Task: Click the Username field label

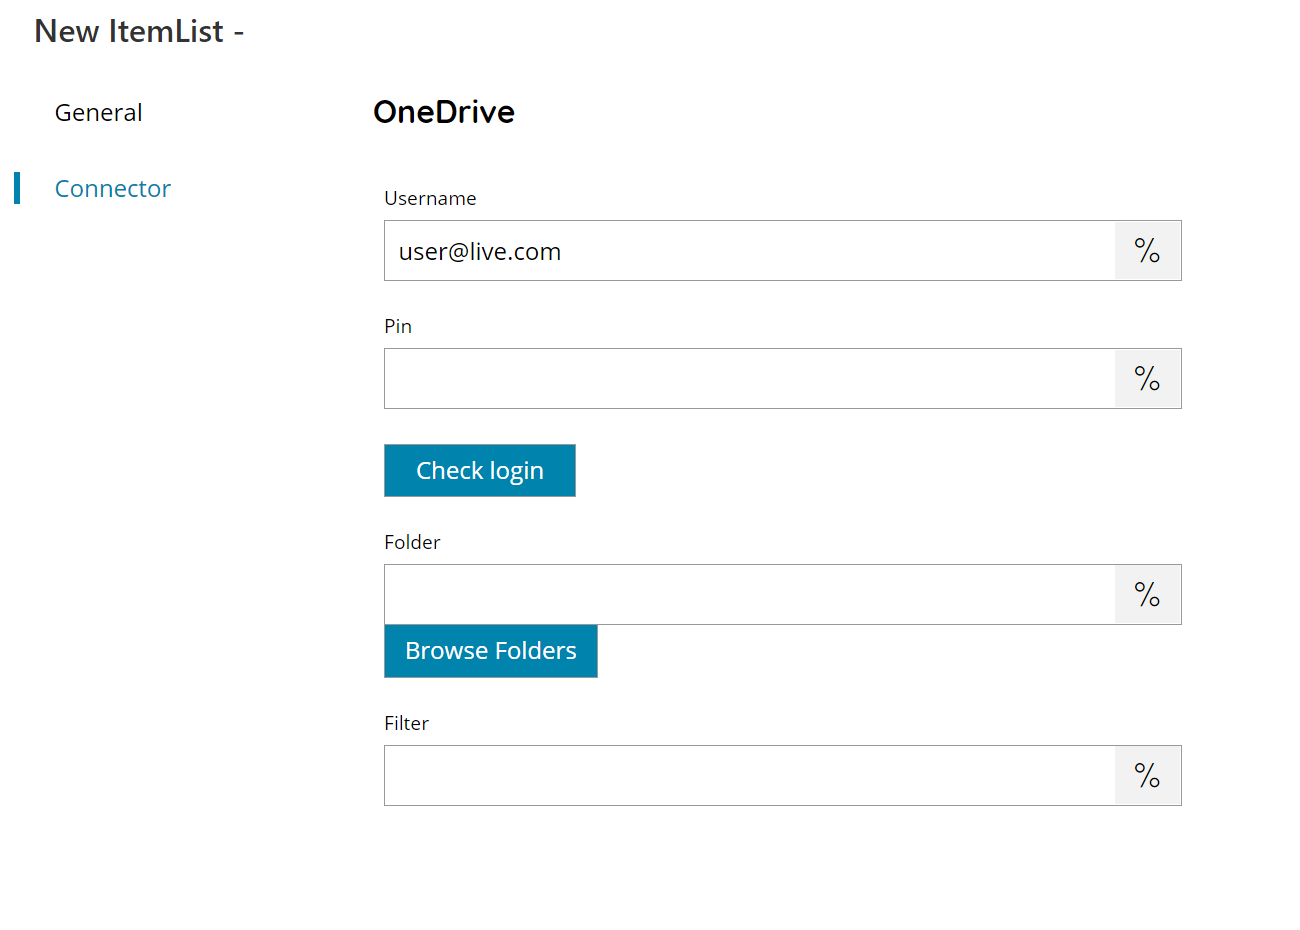Action: click(430, 198)
